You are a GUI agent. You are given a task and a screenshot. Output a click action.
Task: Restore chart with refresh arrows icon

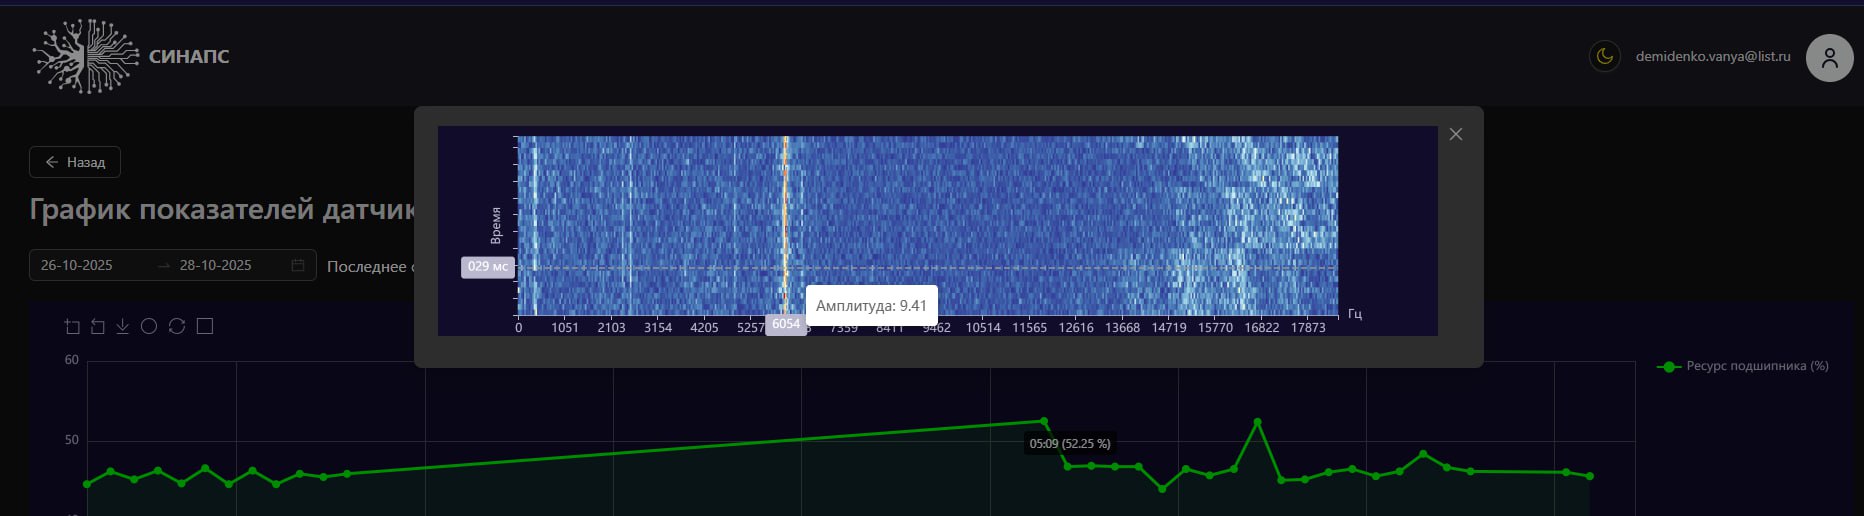(177, 326)
